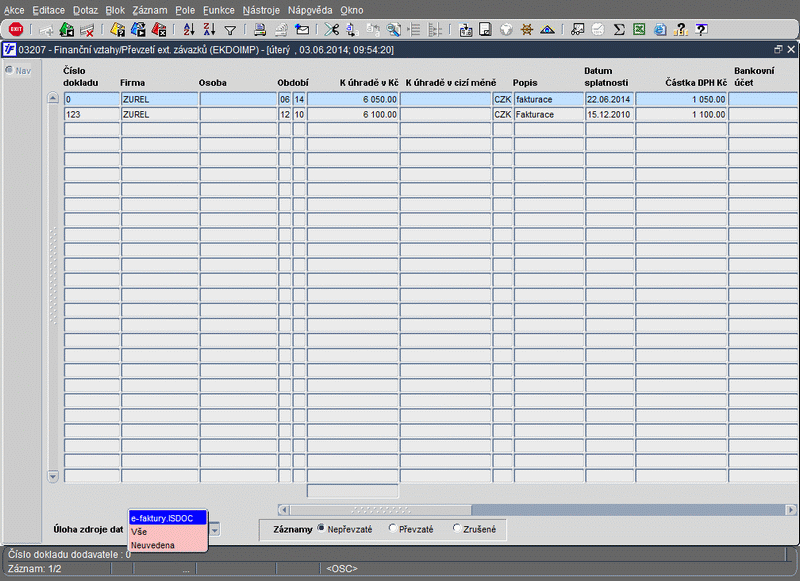The image size is (800, 581).
Task: Click the amount cell 6 050.00
Action: coord(353,99)
